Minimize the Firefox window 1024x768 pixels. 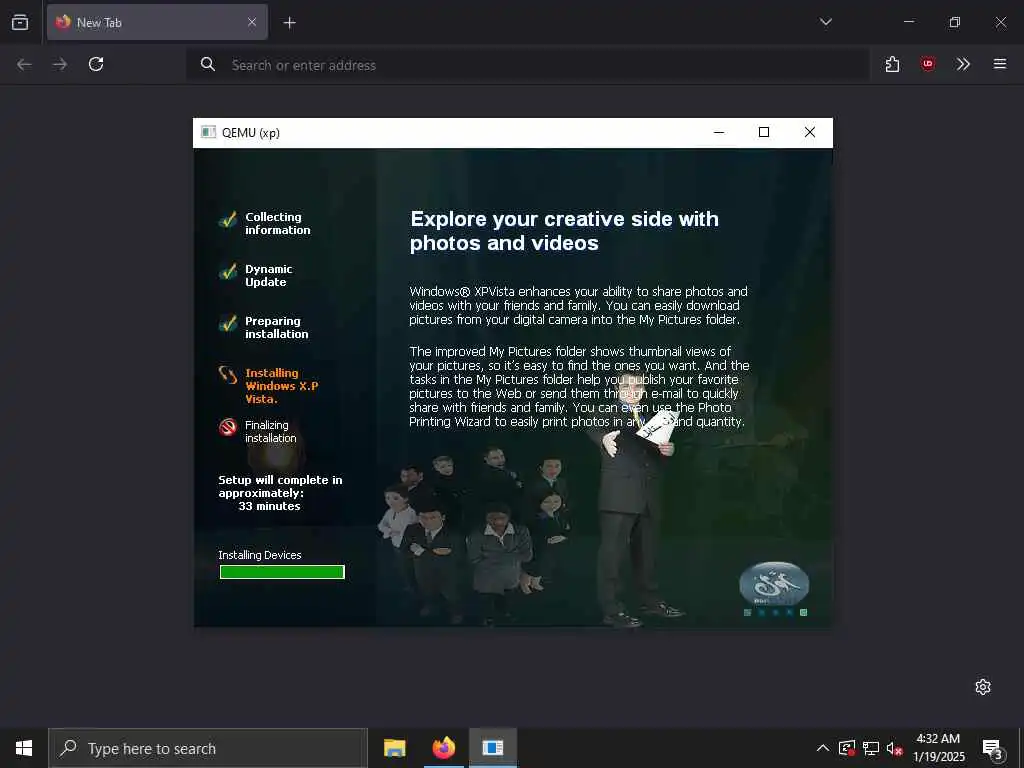click(x=908, y=22)
